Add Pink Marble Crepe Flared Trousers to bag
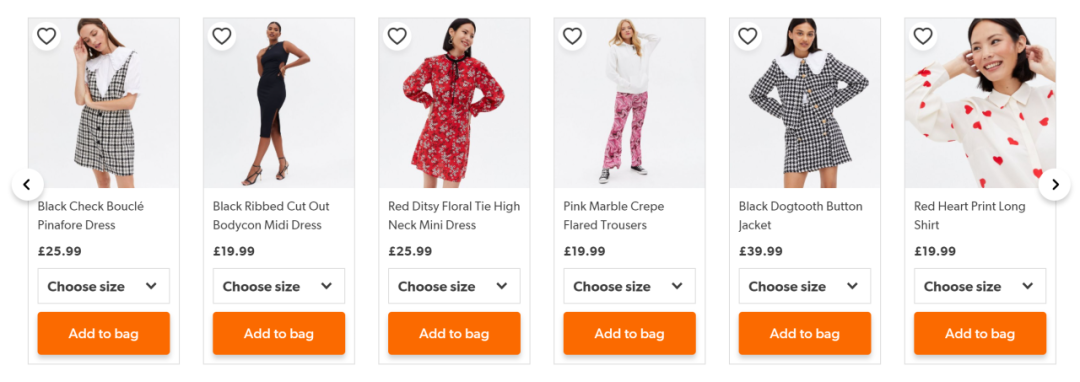Image resolution: width=1080 pixels, height=382 pixels. pyautogui.click(x=630, y=334)
